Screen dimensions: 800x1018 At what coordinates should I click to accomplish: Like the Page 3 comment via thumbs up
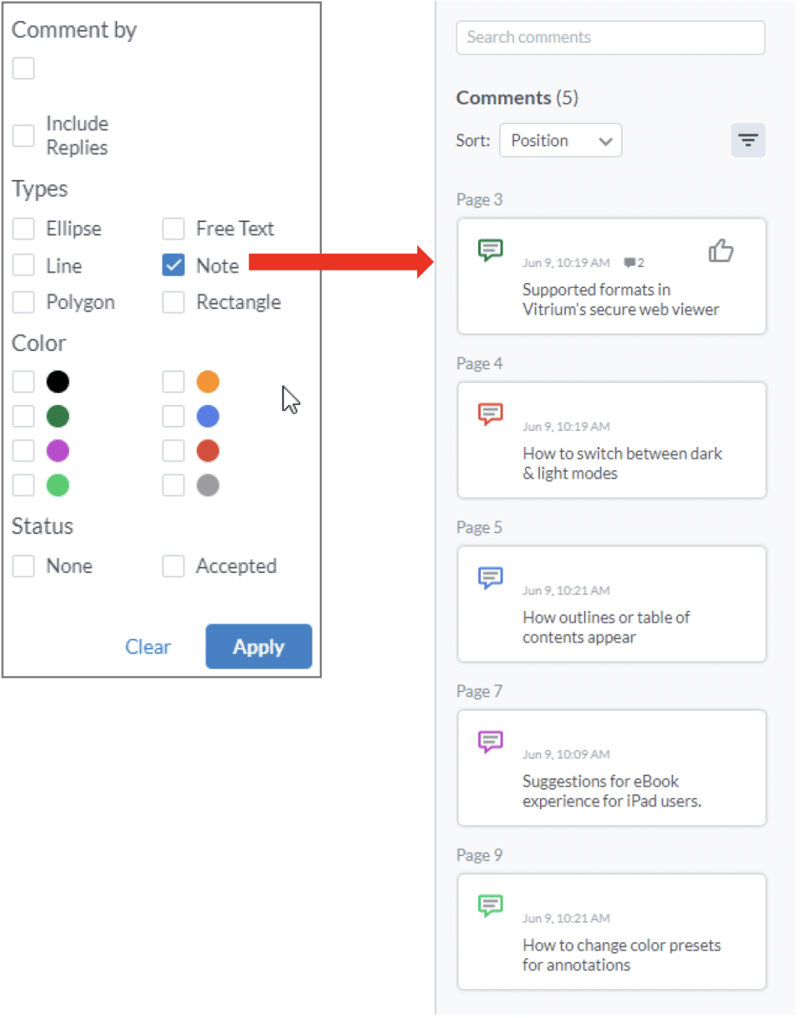click(x=721, y=252)
